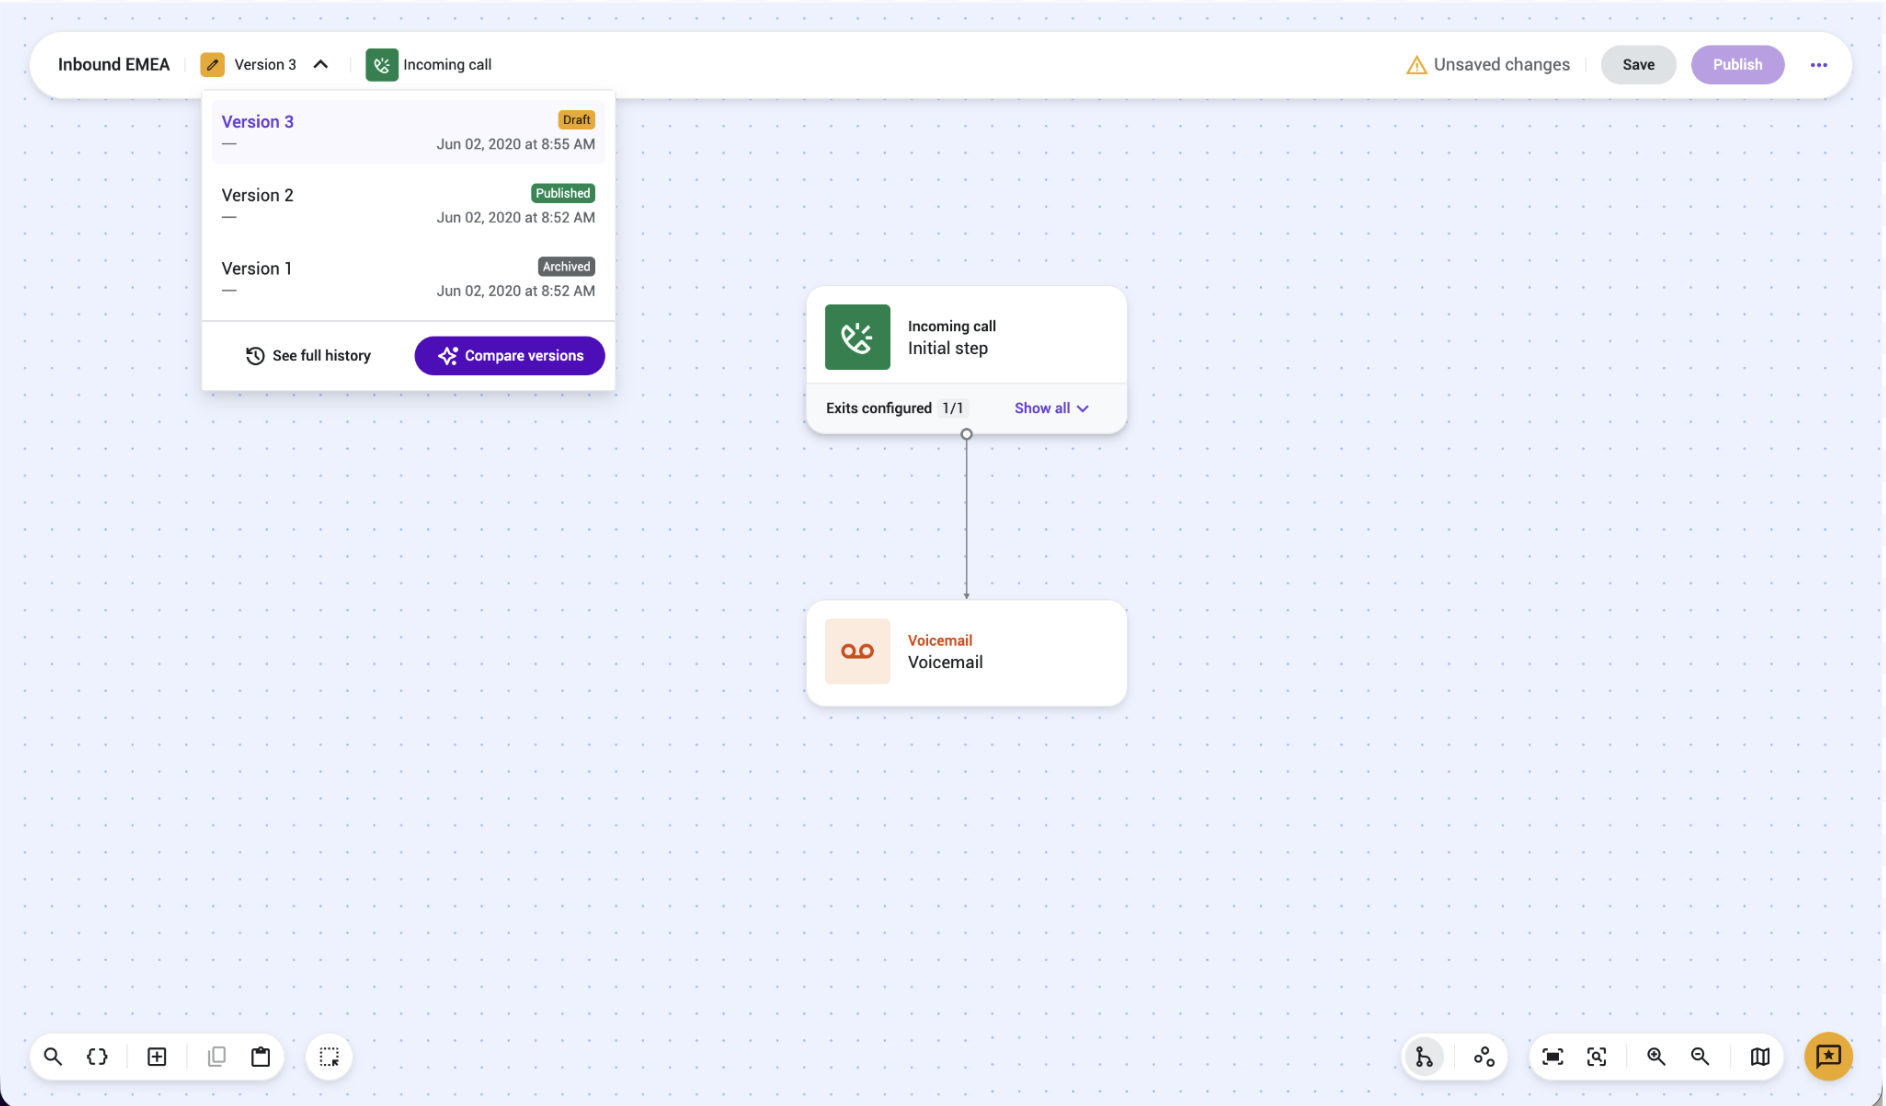Click the Inbound EMEA flow title
This screenshot has height=1106, width=1886.
114,65
